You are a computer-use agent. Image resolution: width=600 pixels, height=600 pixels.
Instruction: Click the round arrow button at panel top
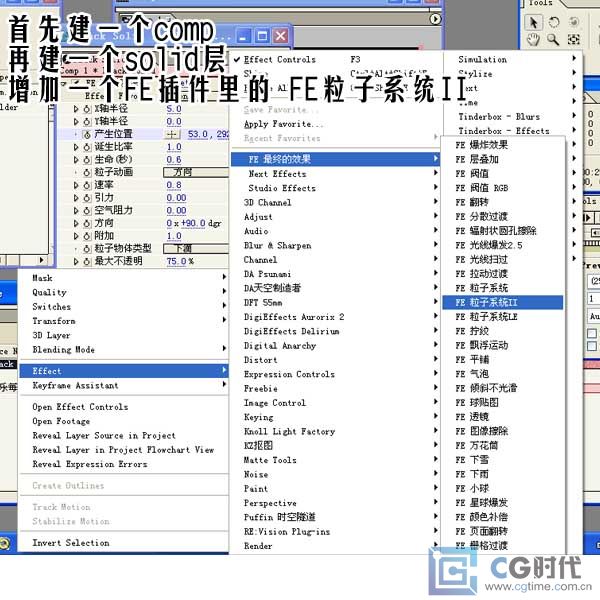click(x=435, y=19)
